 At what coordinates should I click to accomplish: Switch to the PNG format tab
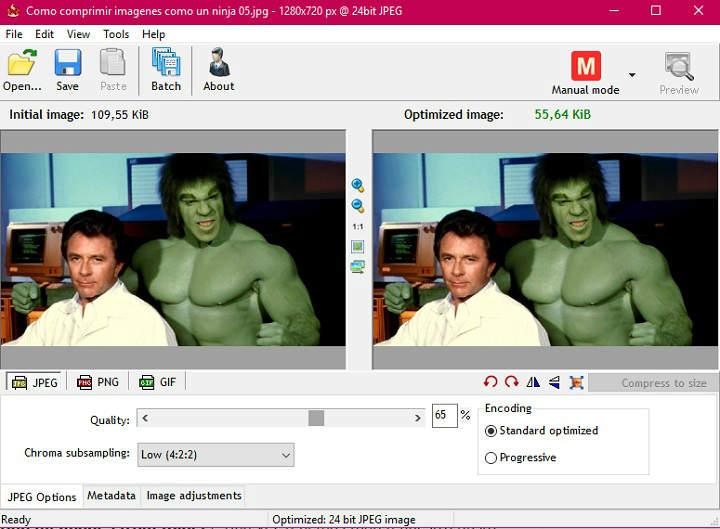[x=97, y=382]
